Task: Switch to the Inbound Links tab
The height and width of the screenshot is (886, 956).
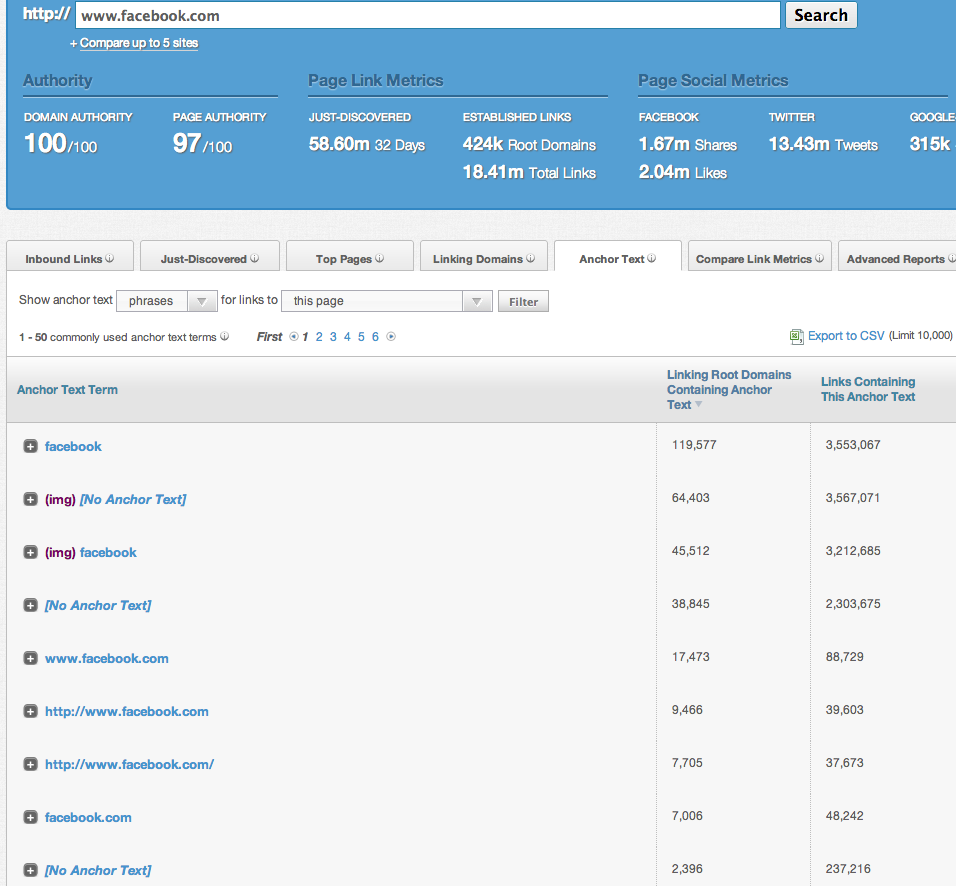Action: click(x=70, y=256)
